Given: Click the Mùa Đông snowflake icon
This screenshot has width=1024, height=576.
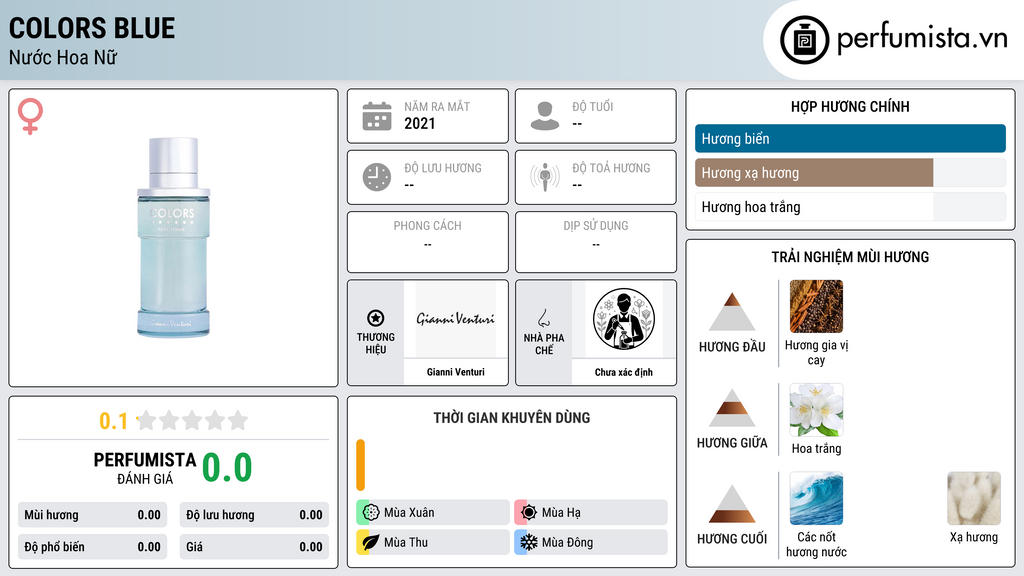Looking at the screenshot, I should [x=528, y=542].
